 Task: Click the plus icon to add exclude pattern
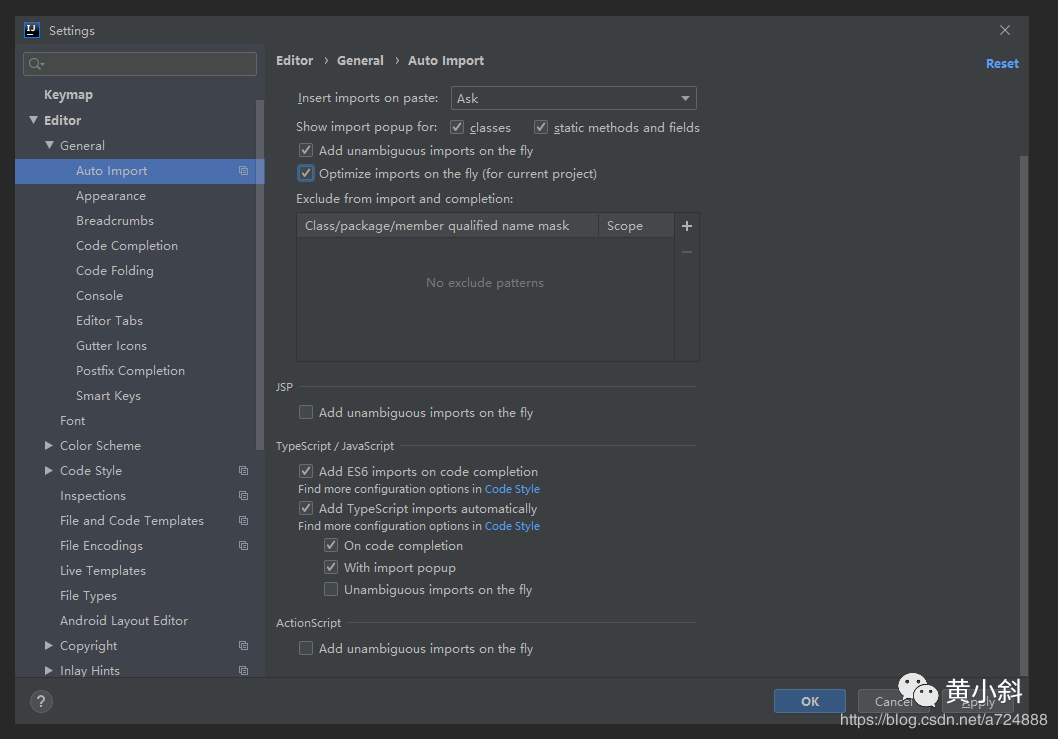686,226
